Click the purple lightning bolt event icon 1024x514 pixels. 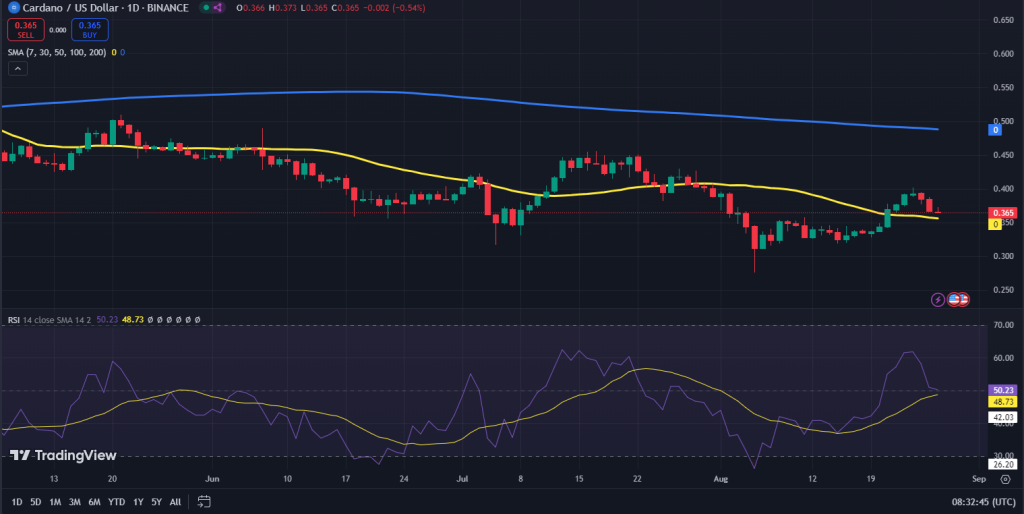coord(938,300)
